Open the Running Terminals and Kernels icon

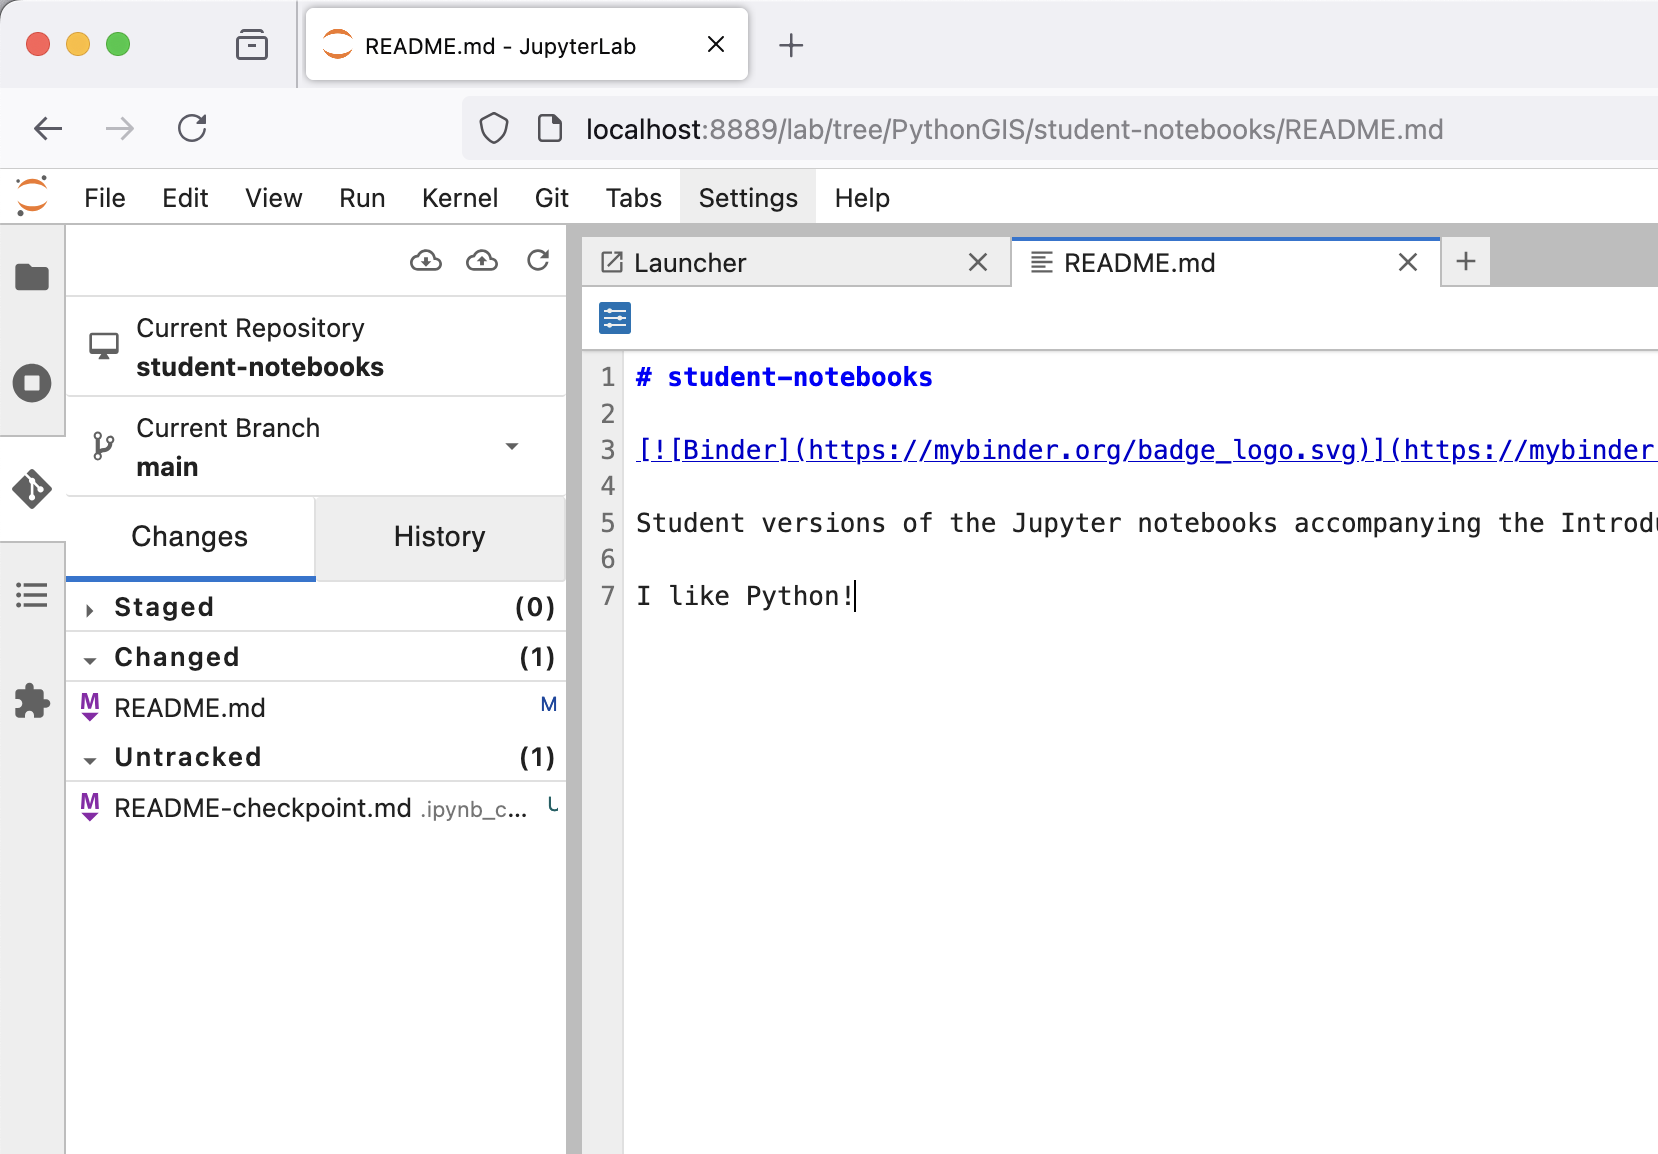click(32, 383)
